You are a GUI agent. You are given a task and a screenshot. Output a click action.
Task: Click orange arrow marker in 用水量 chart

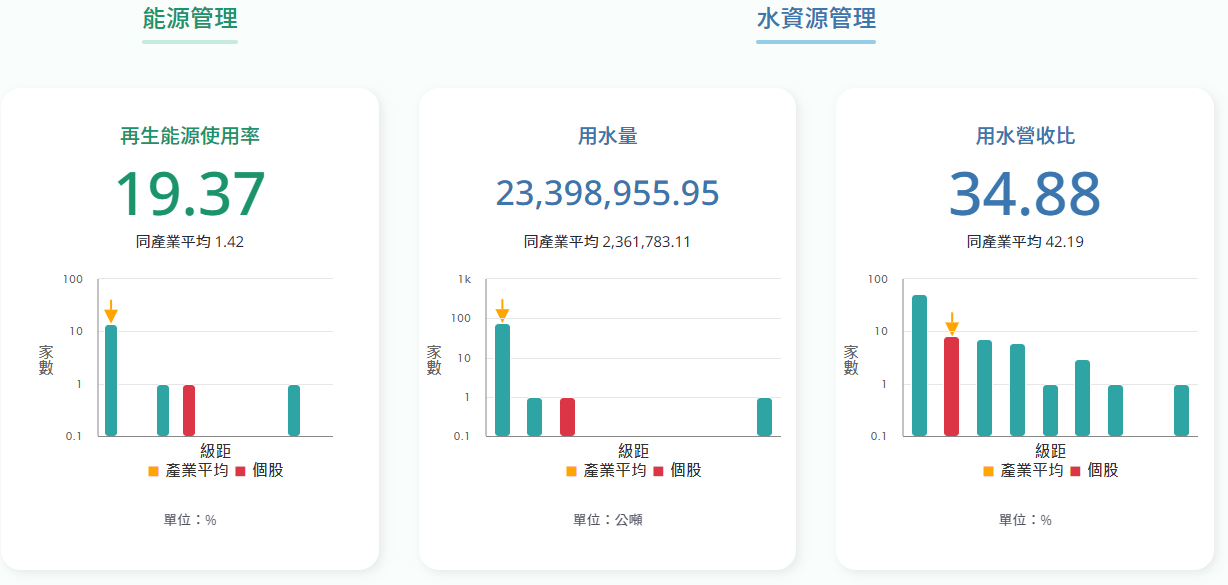pyautogui.click(x=503, y=310)
